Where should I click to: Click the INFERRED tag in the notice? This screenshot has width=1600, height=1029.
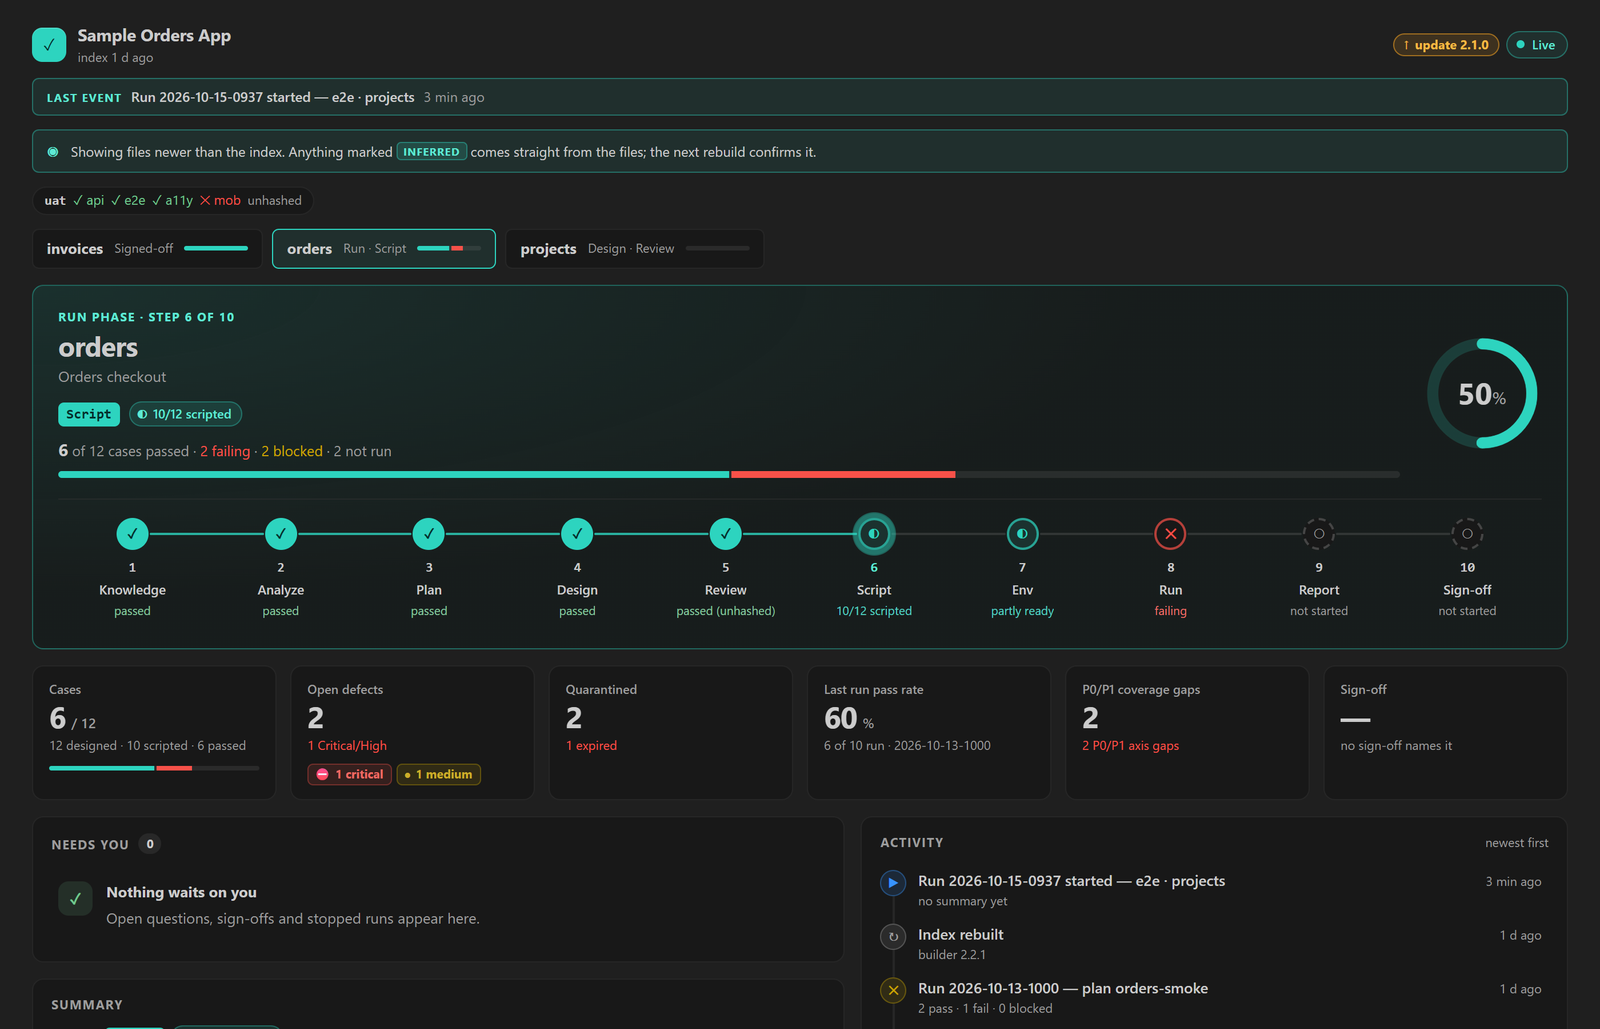pyautogui.click(x=432, y=152)
